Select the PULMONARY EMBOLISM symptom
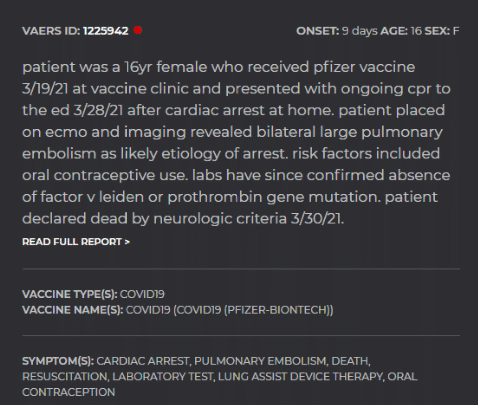This screenshot has height=405, width=478. pyautogui.click(x=260, y=361)
